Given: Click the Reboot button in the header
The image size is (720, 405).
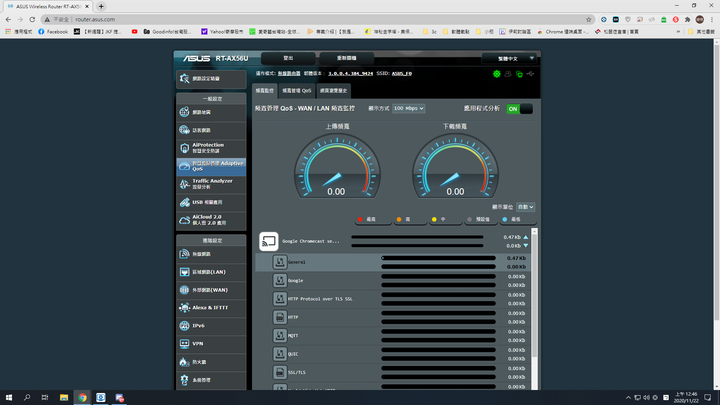Looking at the screenshot, I should [347, 58].
